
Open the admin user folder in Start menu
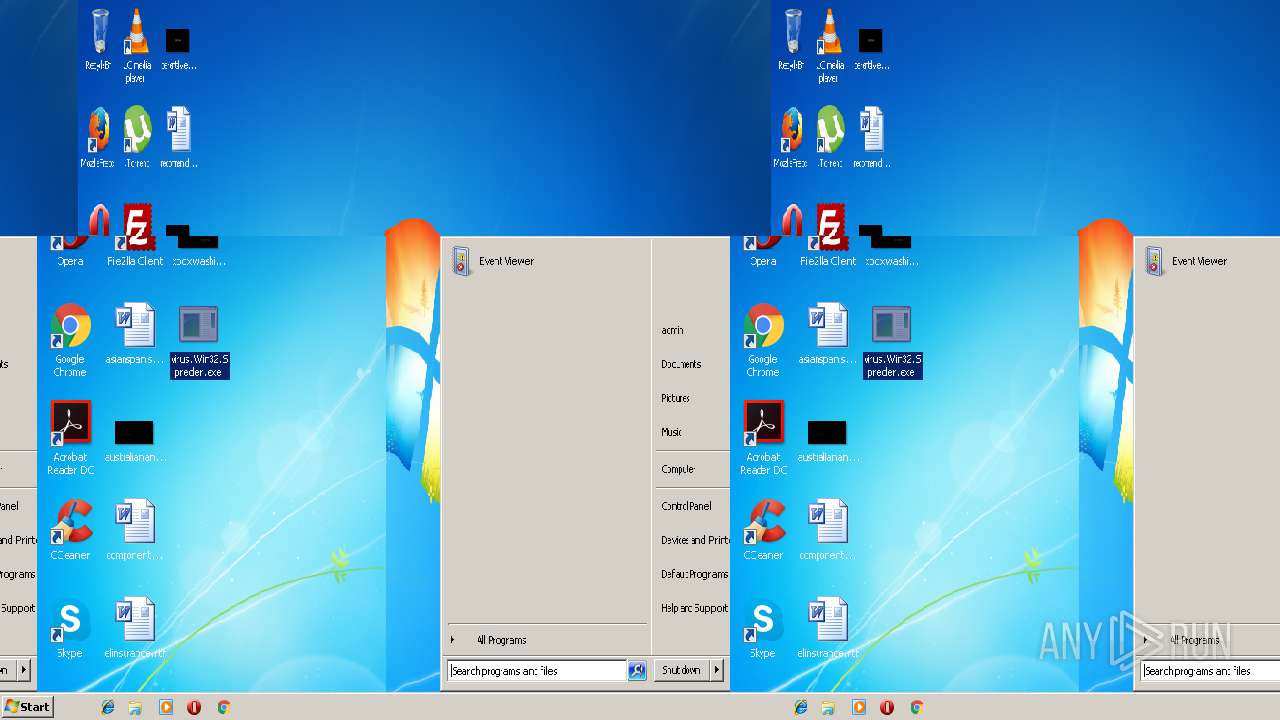tap(672, 330)
